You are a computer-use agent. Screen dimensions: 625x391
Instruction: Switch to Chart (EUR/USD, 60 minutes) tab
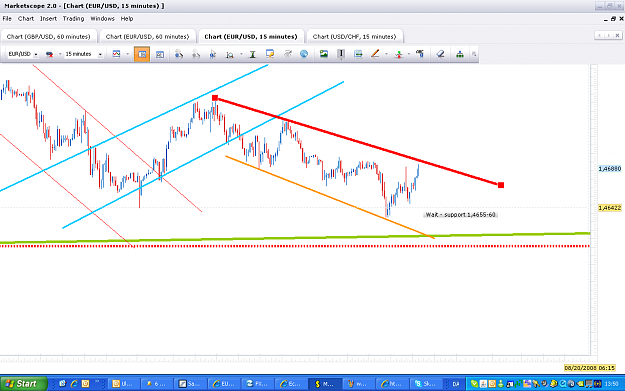tap(147, 36)
